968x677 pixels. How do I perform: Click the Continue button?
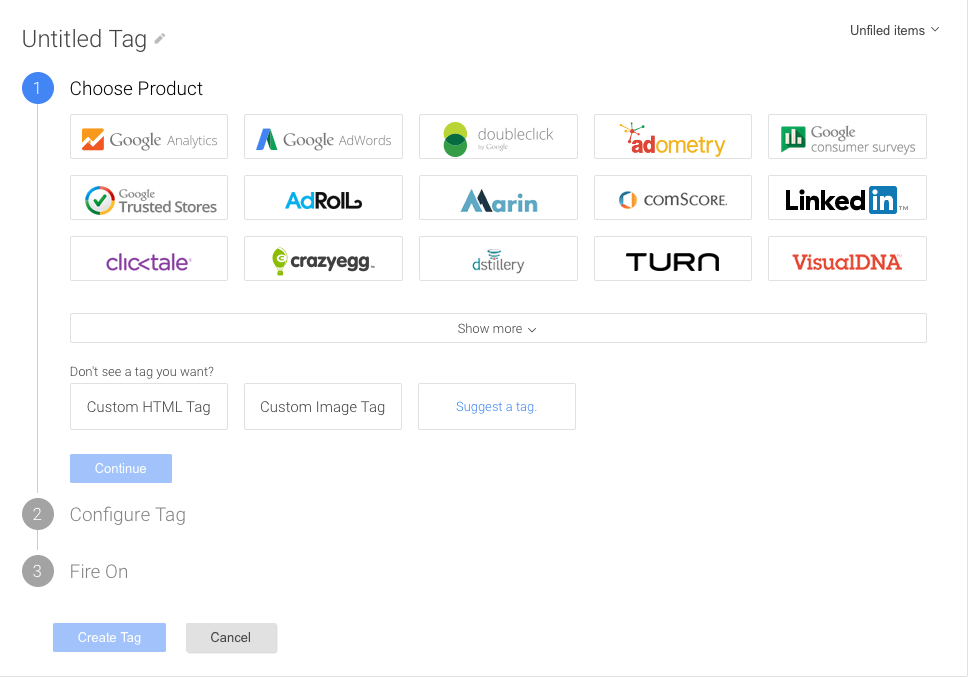(x=121, y=468)
